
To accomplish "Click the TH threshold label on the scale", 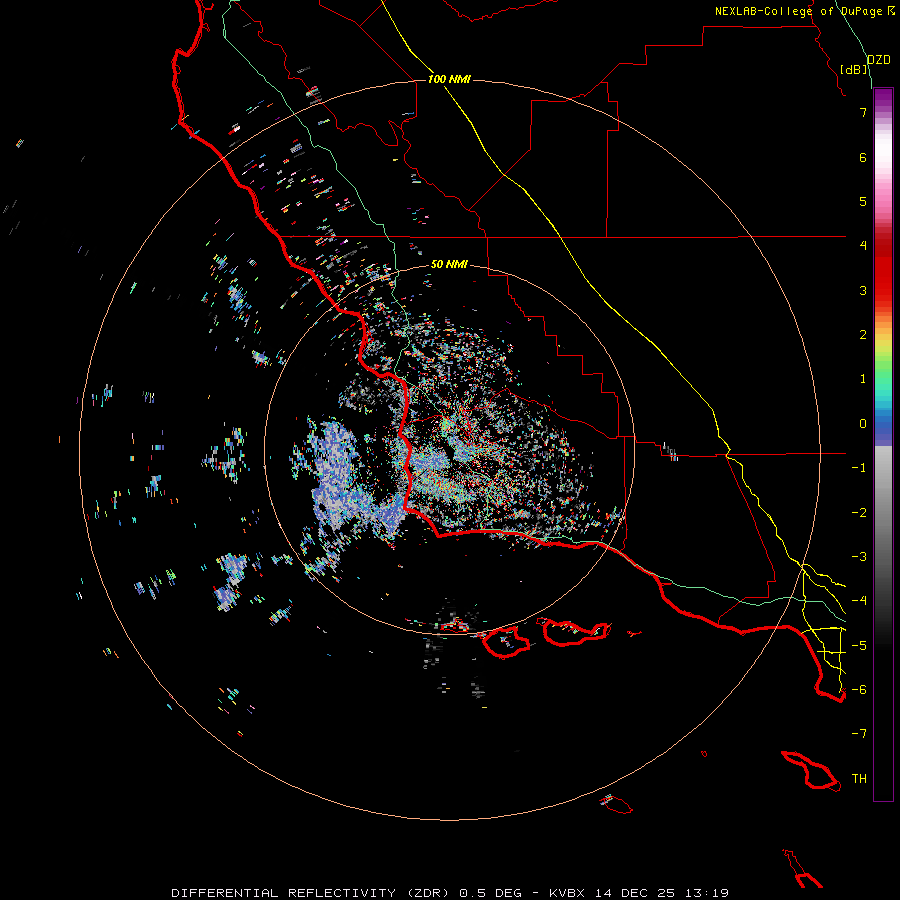I will tap(859, 779).
